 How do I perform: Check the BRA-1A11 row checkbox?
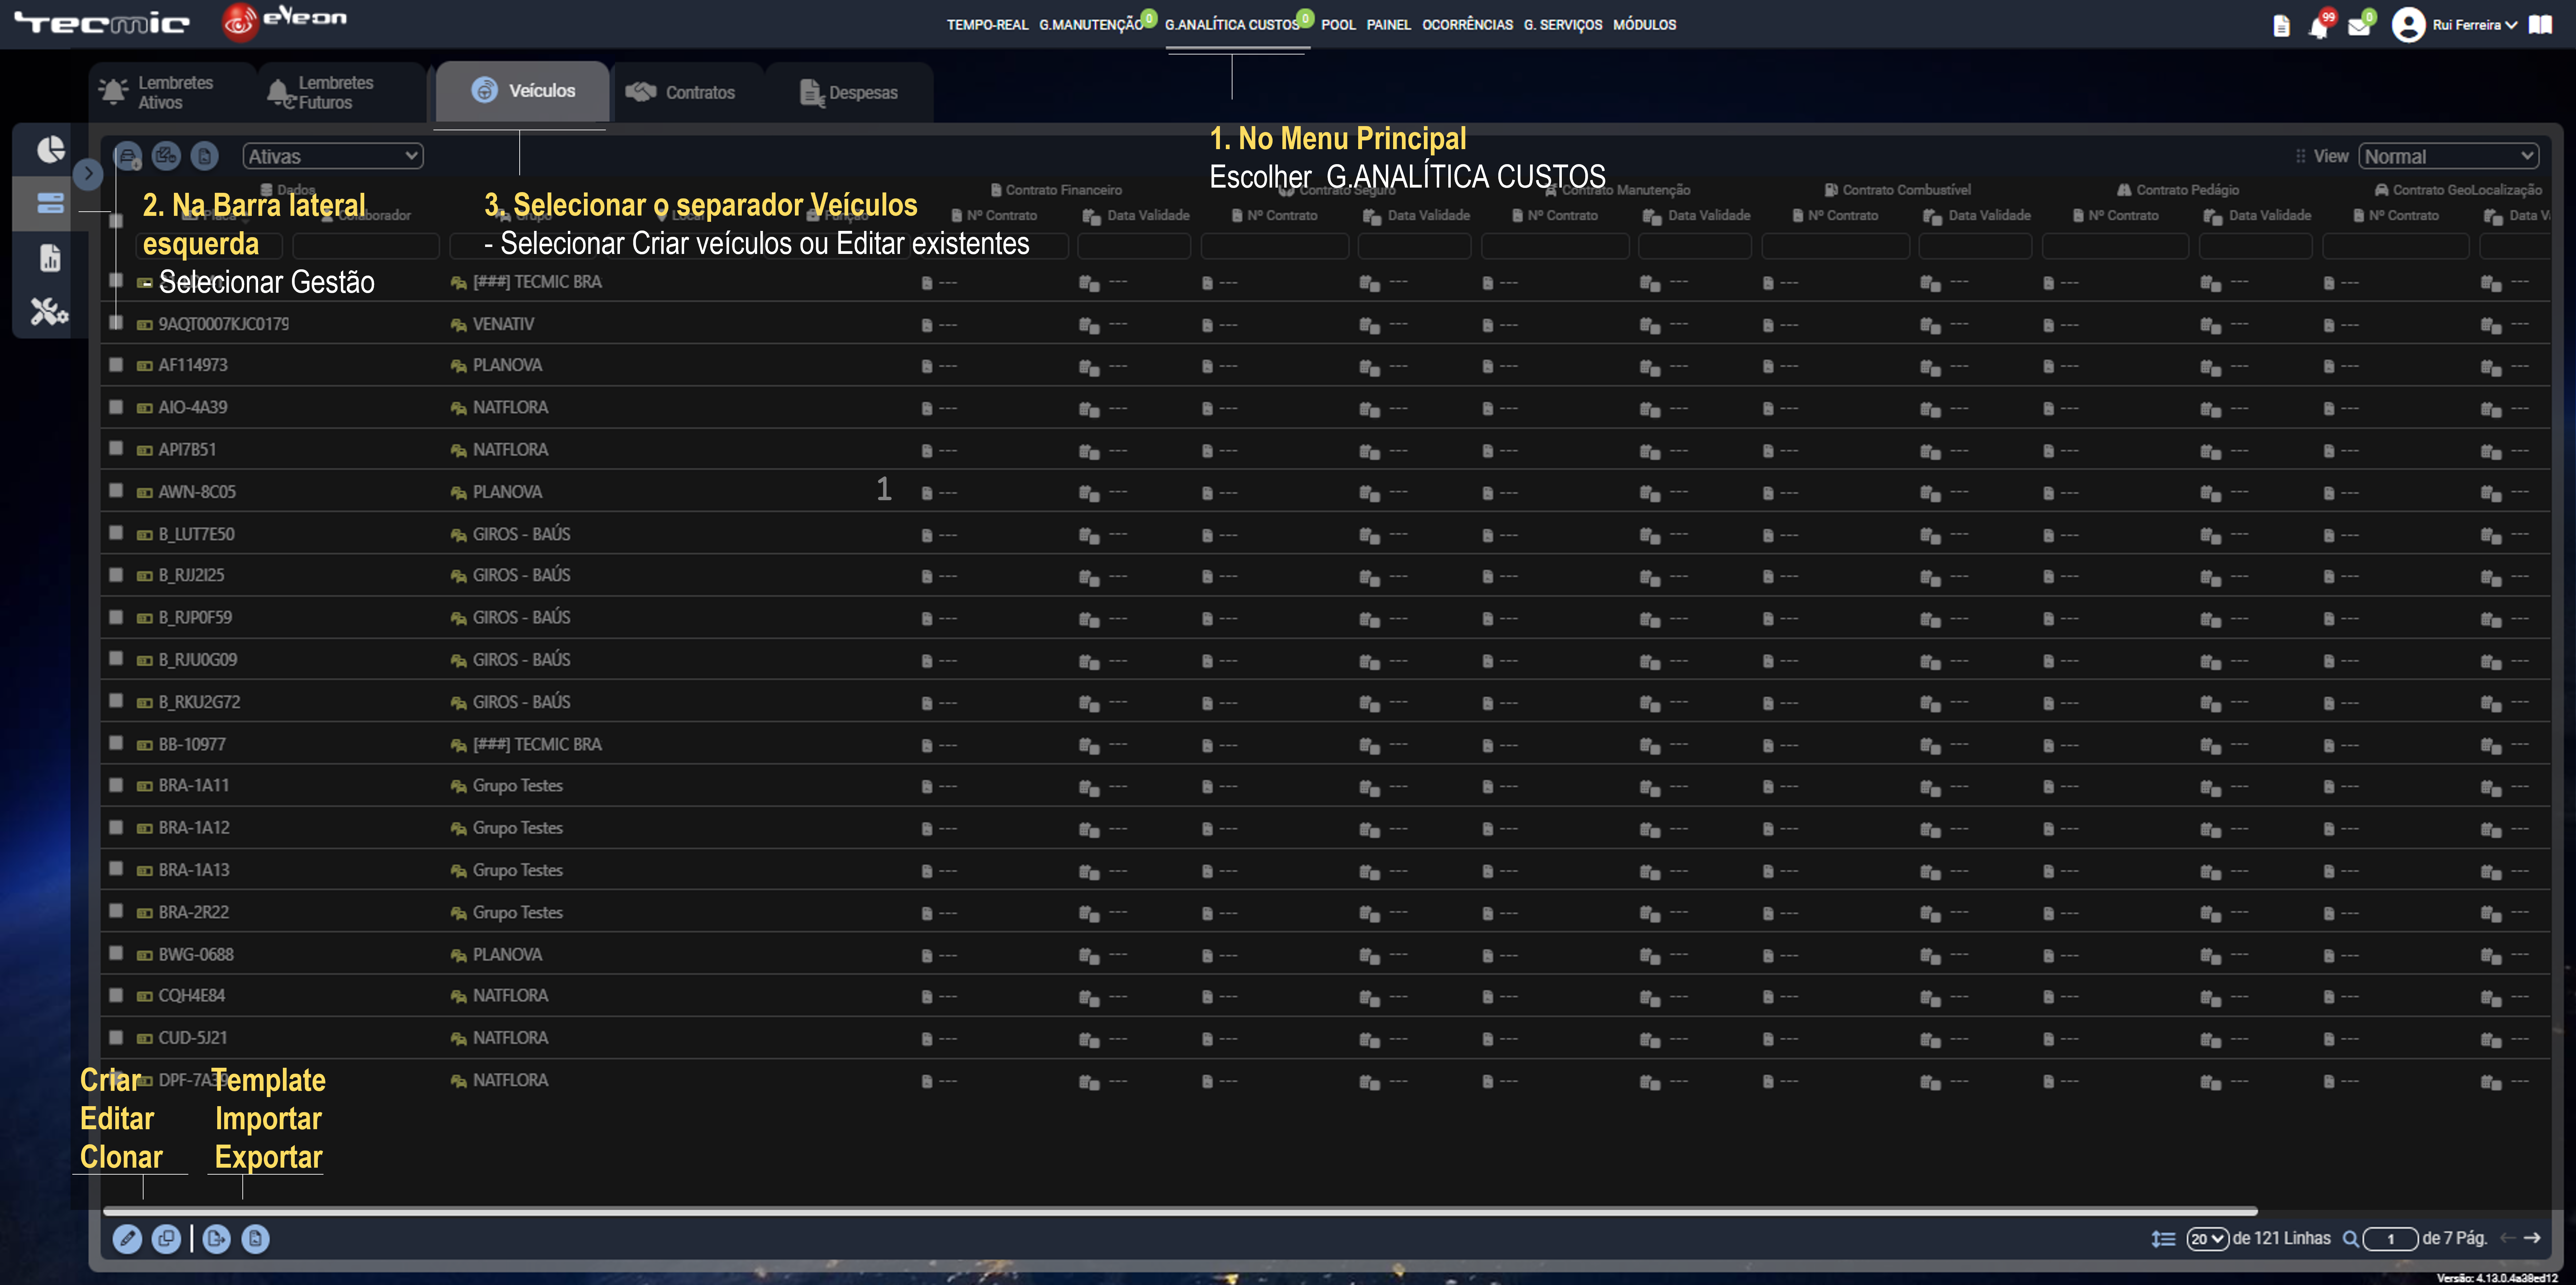[116, 785]
